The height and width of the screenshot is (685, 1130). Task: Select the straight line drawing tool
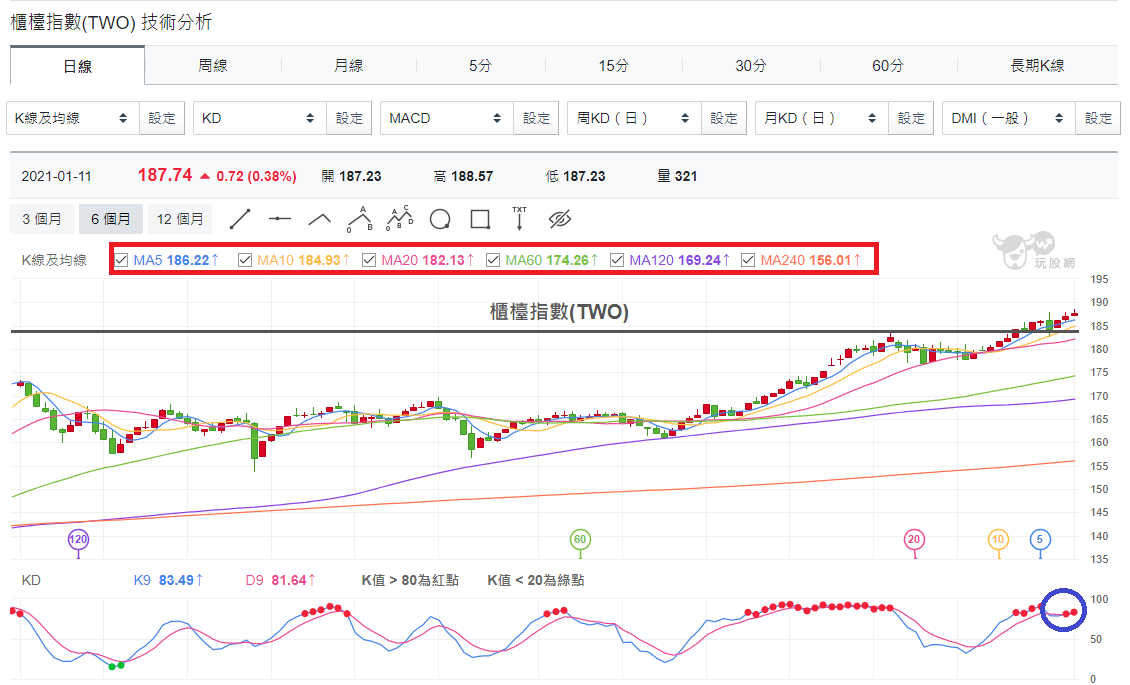239,219
